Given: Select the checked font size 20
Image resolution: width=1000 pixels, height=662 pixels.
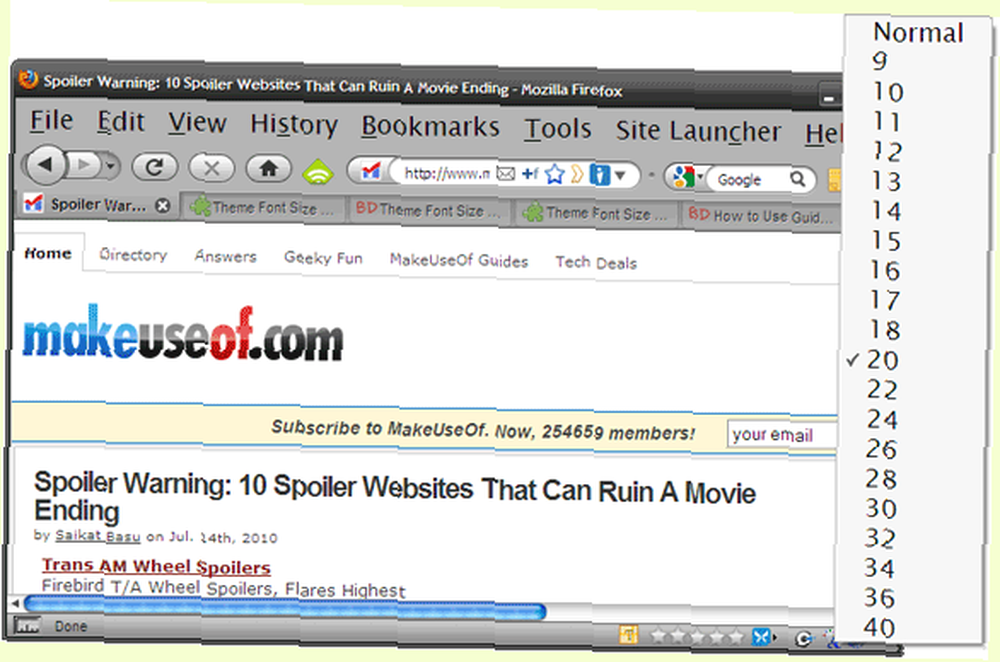Looking at the screenshot, I should [x=882, y=360].
